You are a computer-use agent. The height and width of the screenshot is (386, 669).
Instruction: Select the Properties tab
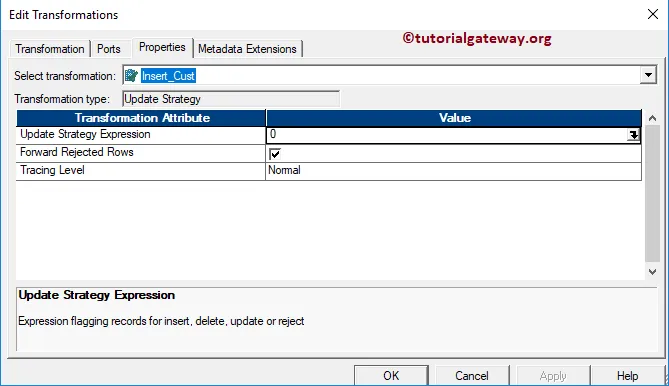click(x=162, y=47)
